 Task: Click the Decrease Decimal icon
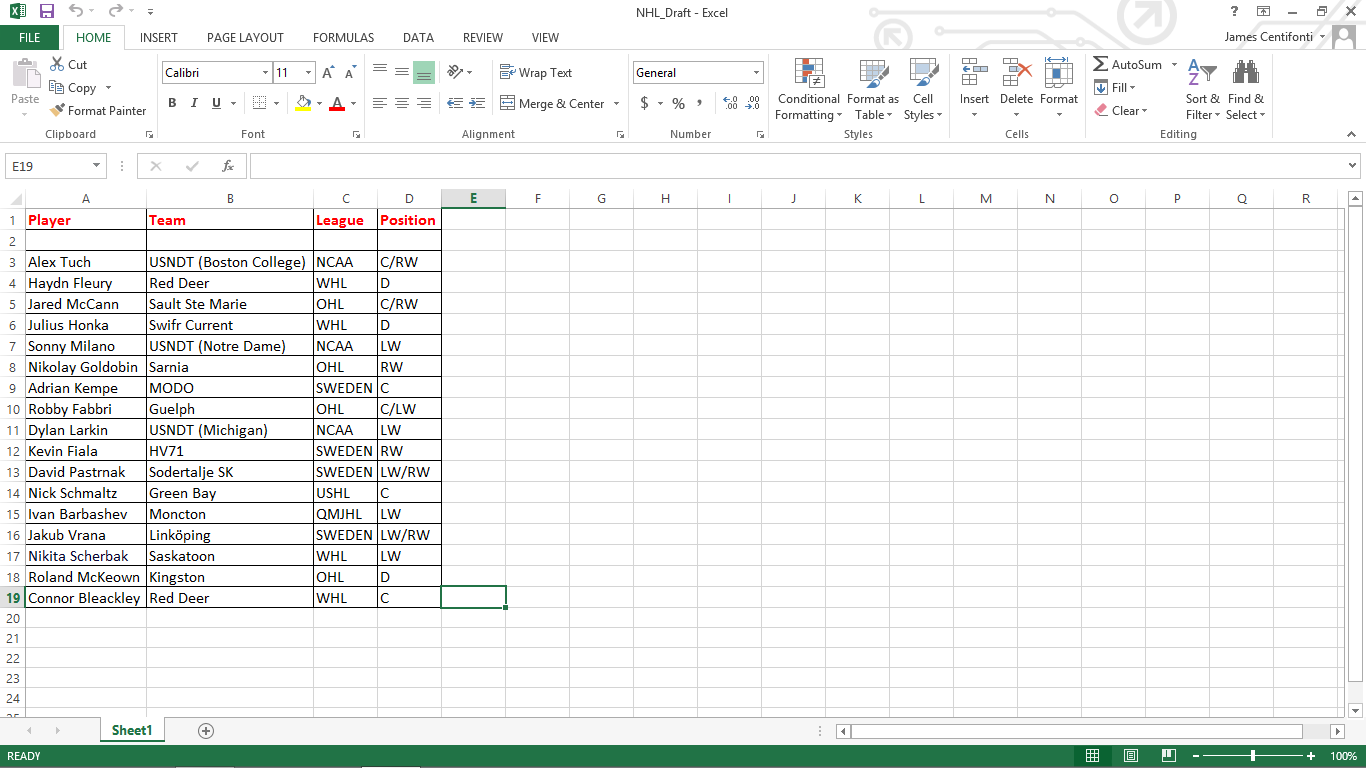pos(752,103)
